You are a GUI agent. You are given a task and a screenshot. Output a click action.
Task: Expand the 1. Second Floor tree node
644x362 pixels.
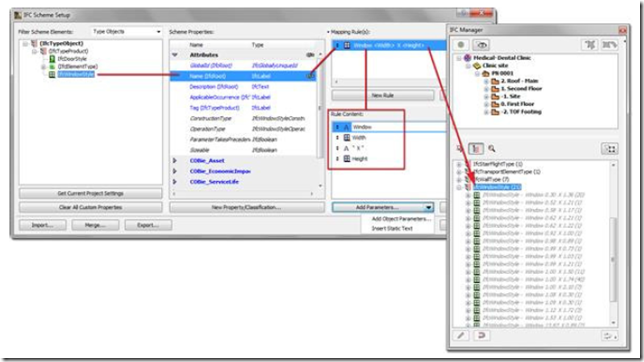click(x=486, y=89)
